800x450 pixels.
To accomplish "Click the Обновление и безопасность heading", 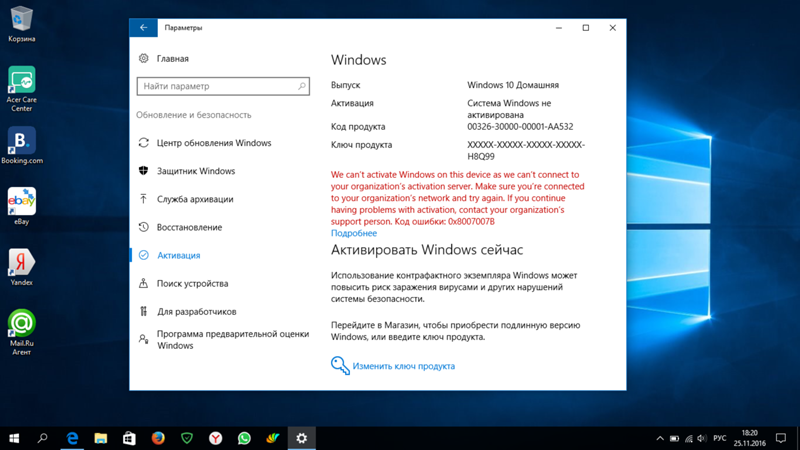I will (193, 115).
